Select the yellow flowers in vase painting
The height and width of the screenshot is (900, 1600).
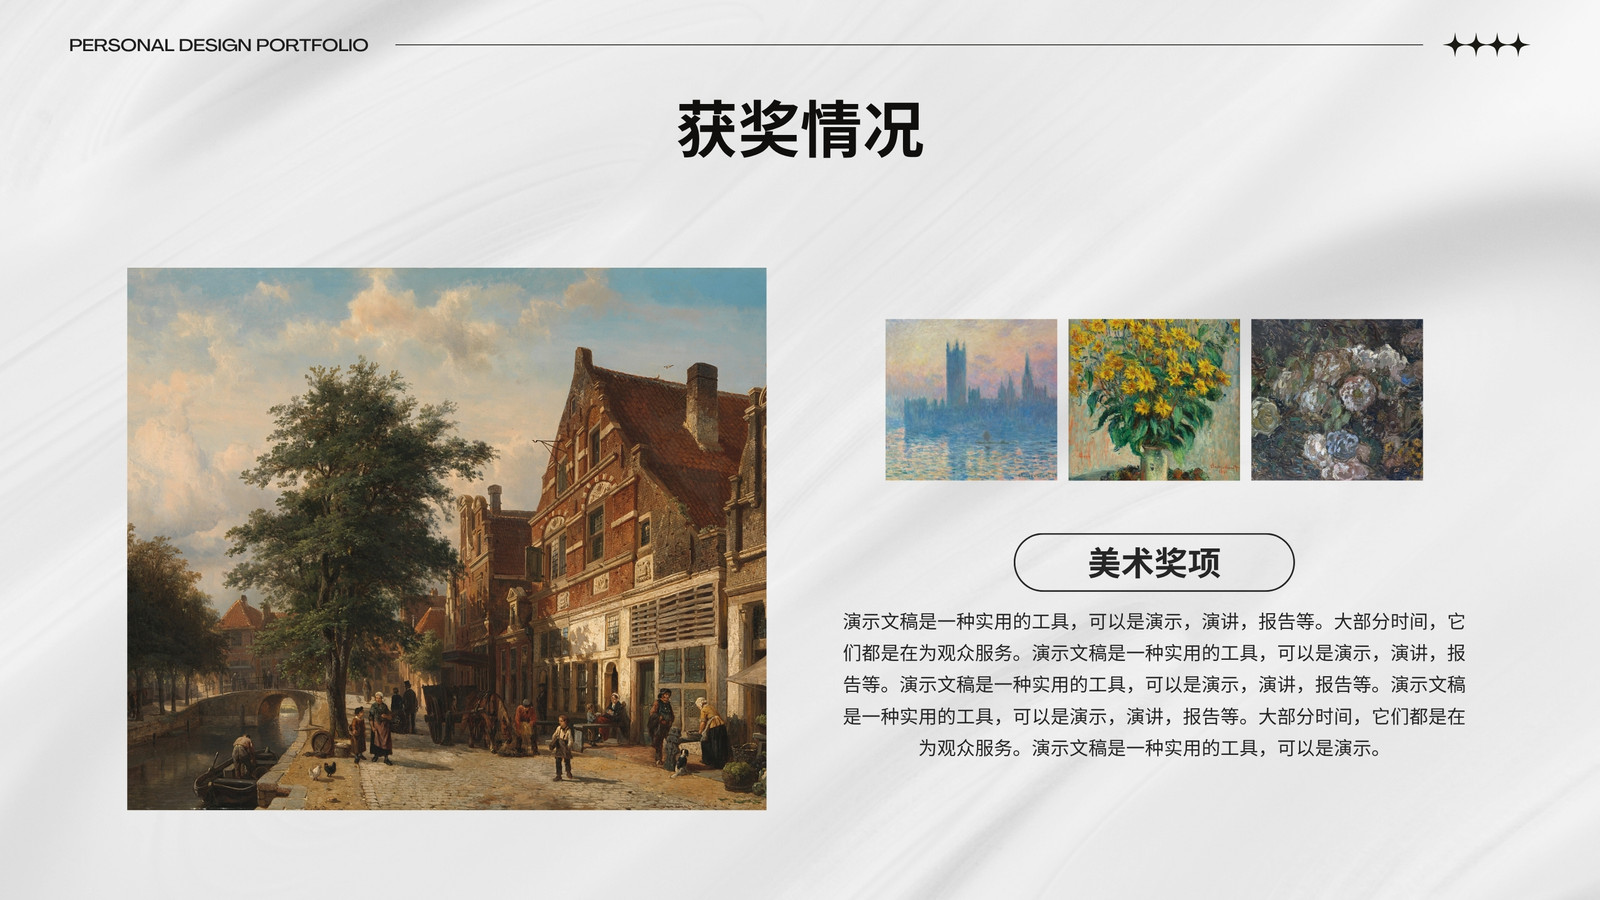pos(1154,400)
